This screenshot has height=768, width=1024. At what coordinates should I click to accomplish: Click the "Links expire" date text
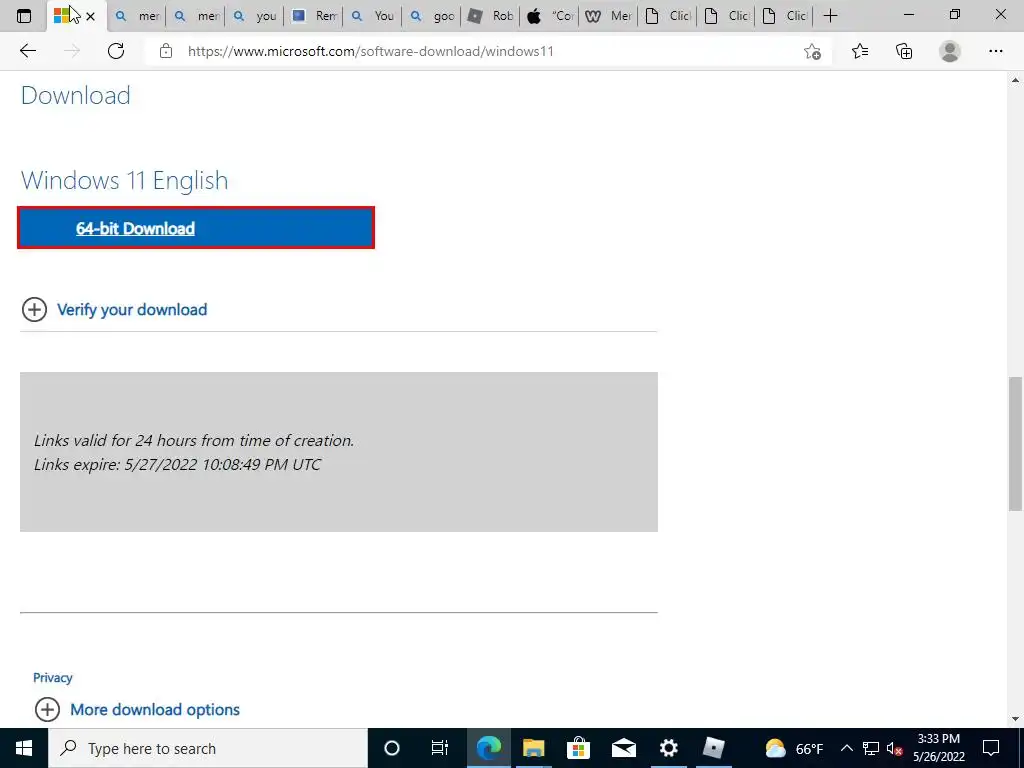[177, 464]
